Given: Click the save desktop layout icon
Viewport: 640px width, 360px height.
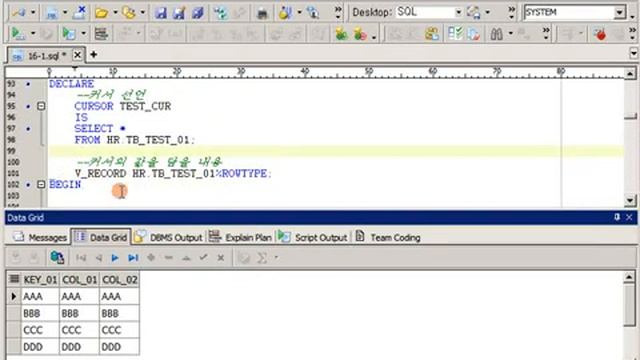Looking at the screenshot, I should [473, 13].
